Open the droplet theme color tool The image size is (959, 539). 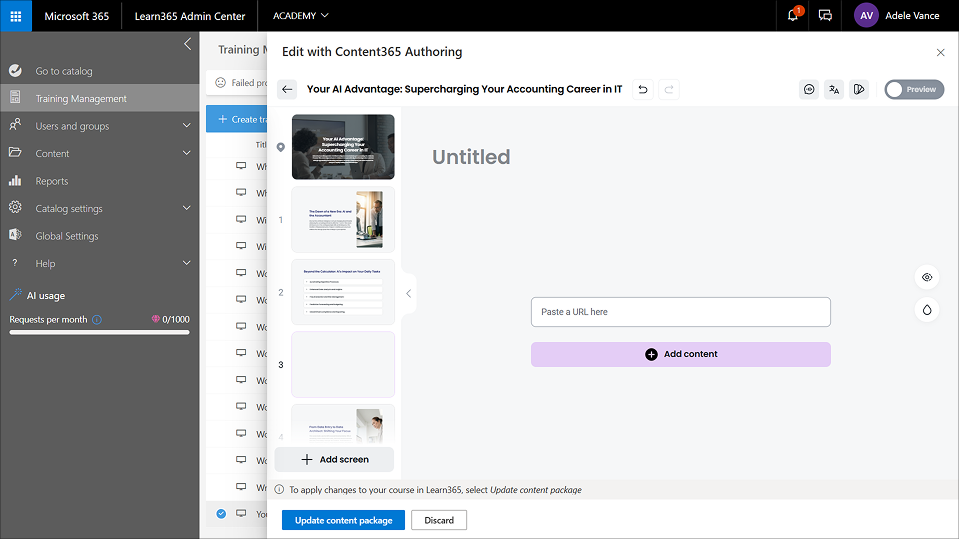[x=927, y=310]
